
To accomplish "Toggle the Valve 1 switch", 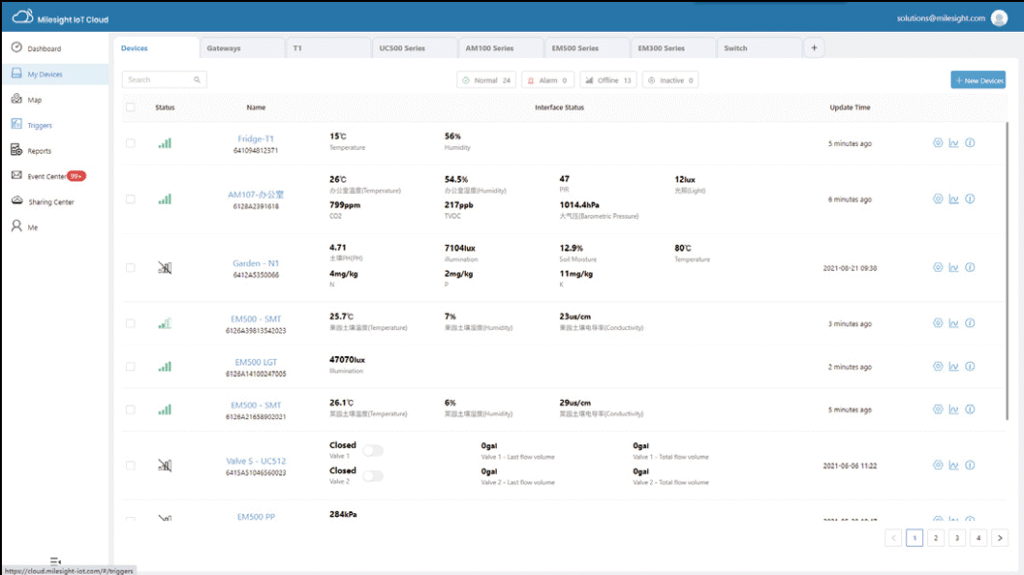I will coord(373,450).
